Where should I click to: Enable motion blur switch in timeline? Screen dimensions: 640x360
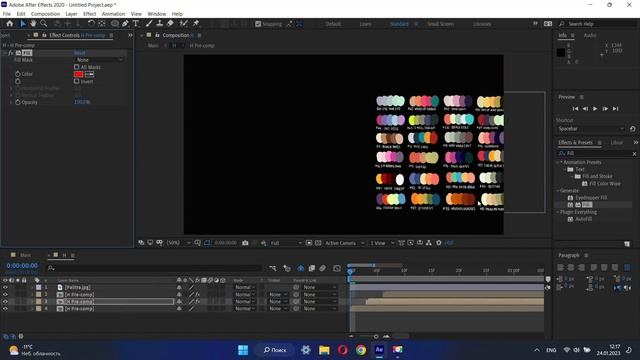click(x=322, y=268)
